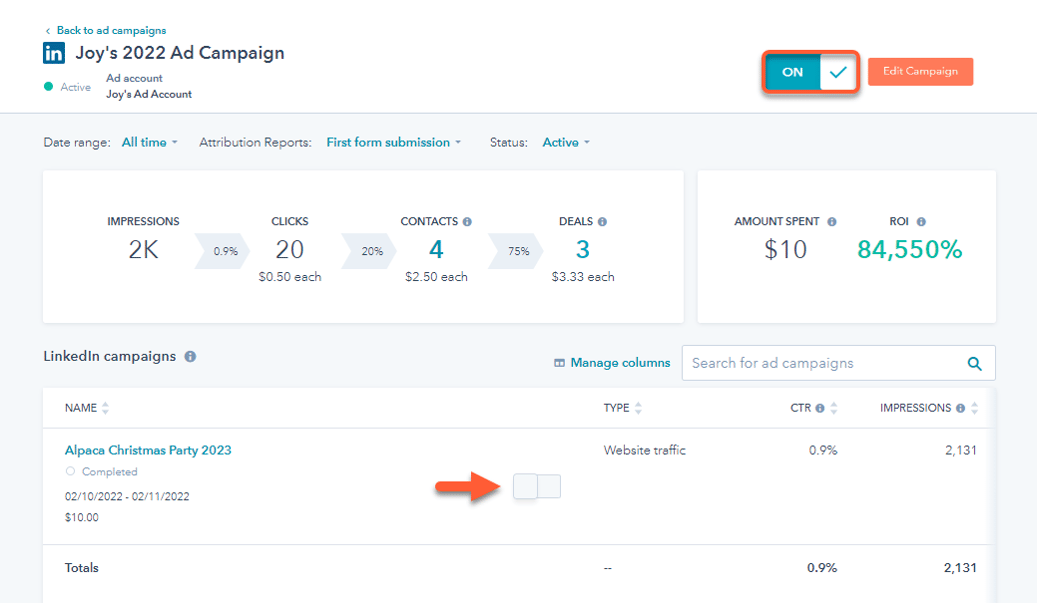
Task: Open the Attribution Reports dropdown
Action: click(x=393, y=143)
